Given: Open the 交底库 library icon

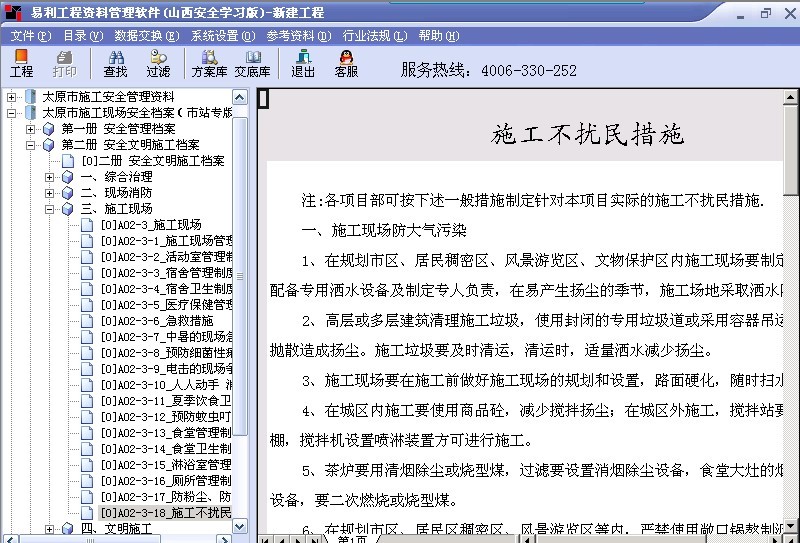Looking at the screenshot, I should (252, 64).
